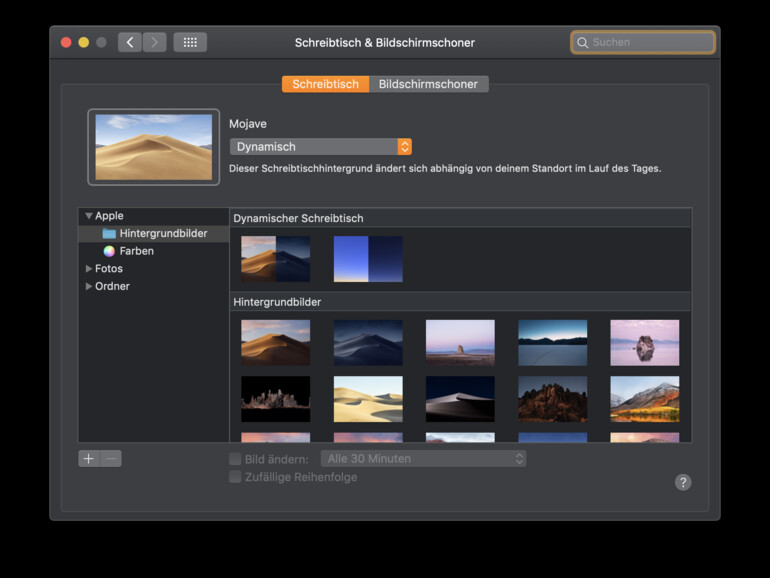Click the Mojave wallpaper name label

pyautogui.click(x=248, y=124)
